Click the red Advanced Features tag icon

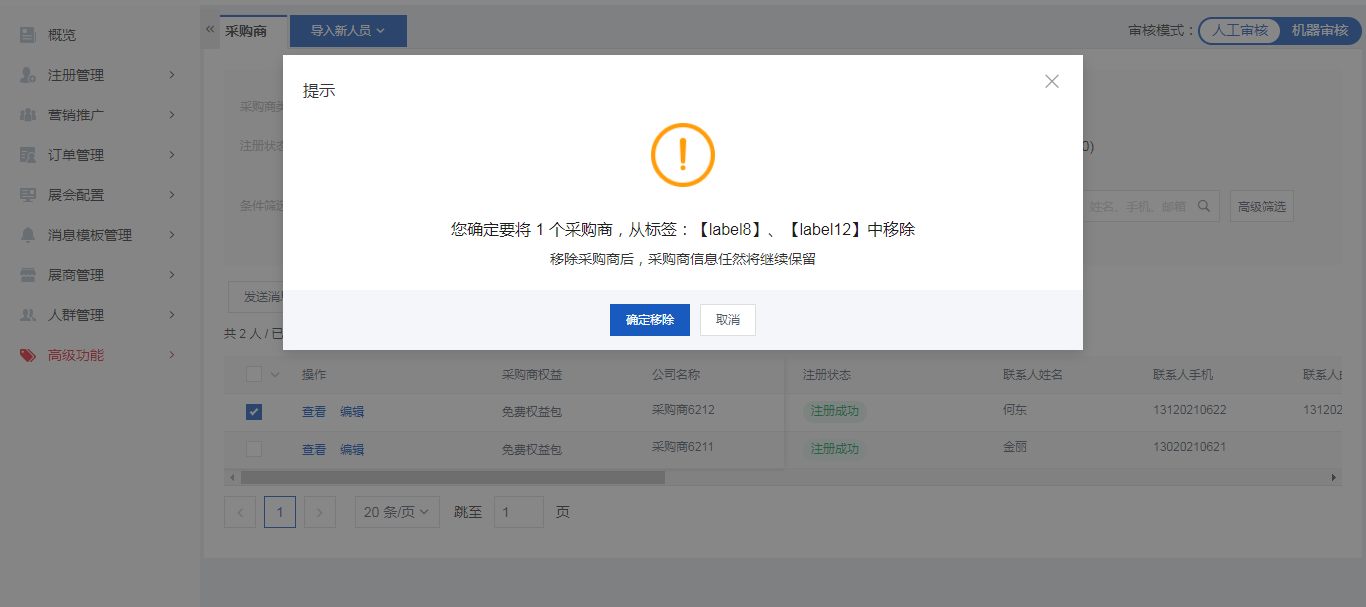point(28,355)
